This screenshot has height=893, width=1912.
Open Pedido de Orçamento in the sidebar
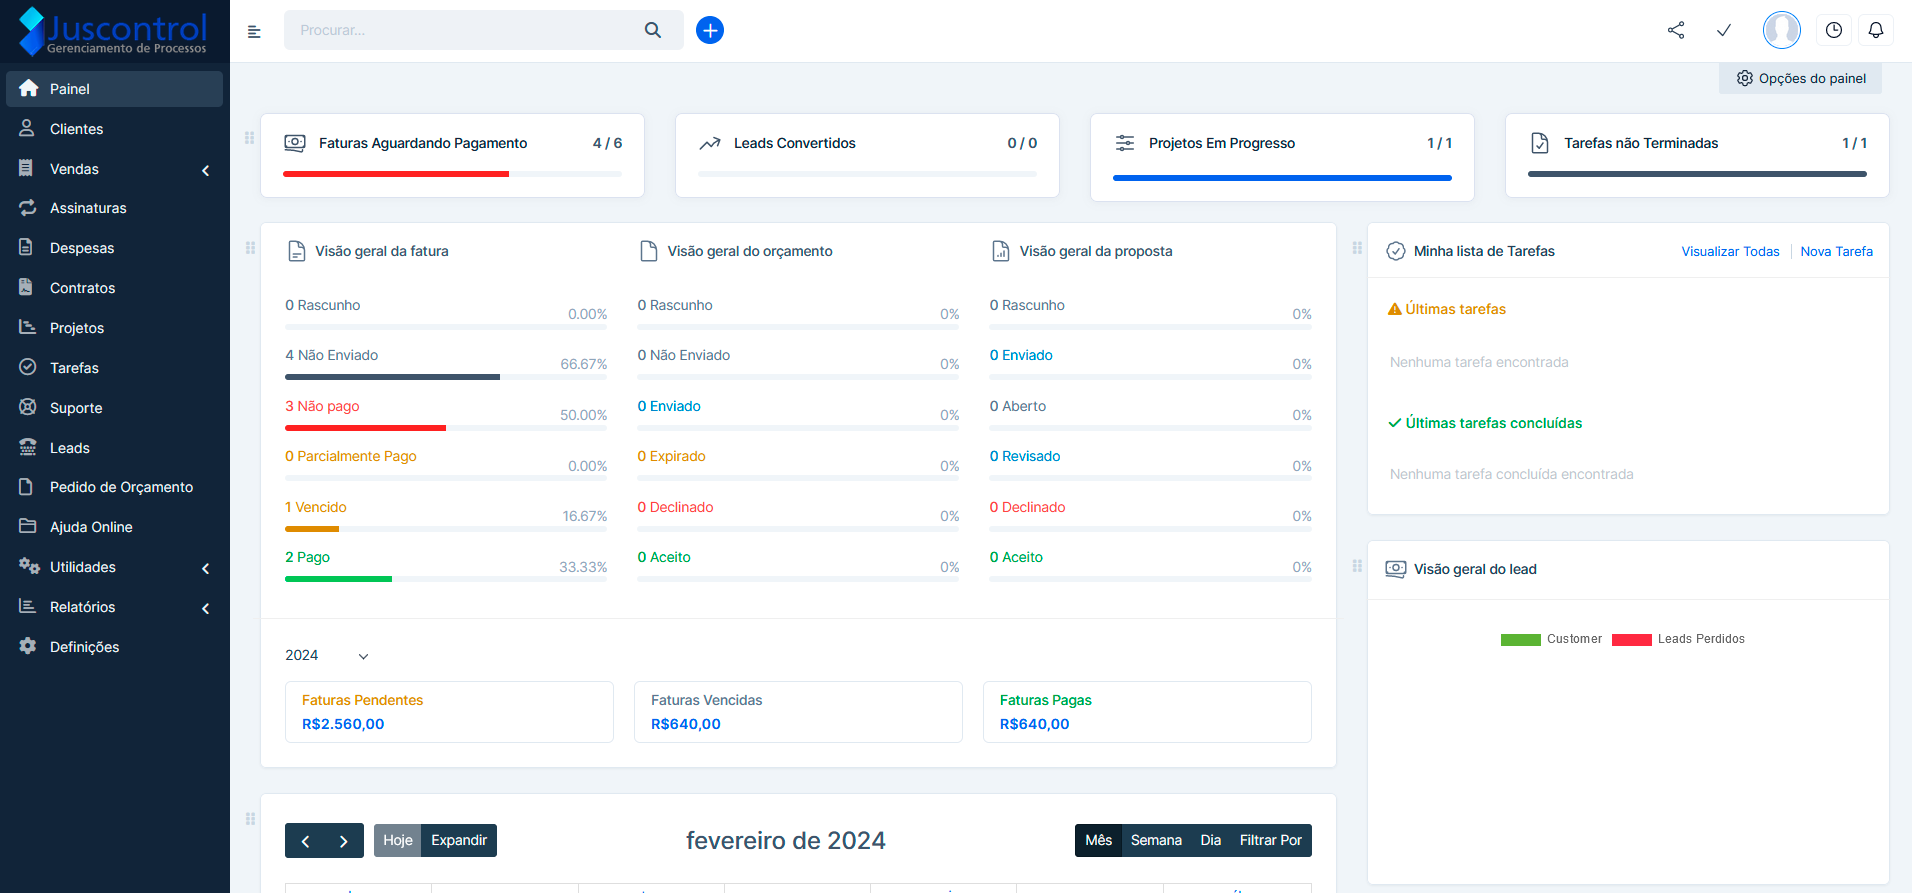115,487
